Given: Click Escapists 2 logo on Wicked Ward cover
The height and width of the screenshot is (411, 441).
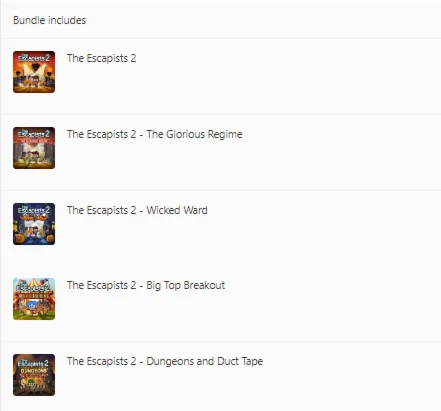Looking at the screenshot, I should pyautogui.click(x=34, y=210).
